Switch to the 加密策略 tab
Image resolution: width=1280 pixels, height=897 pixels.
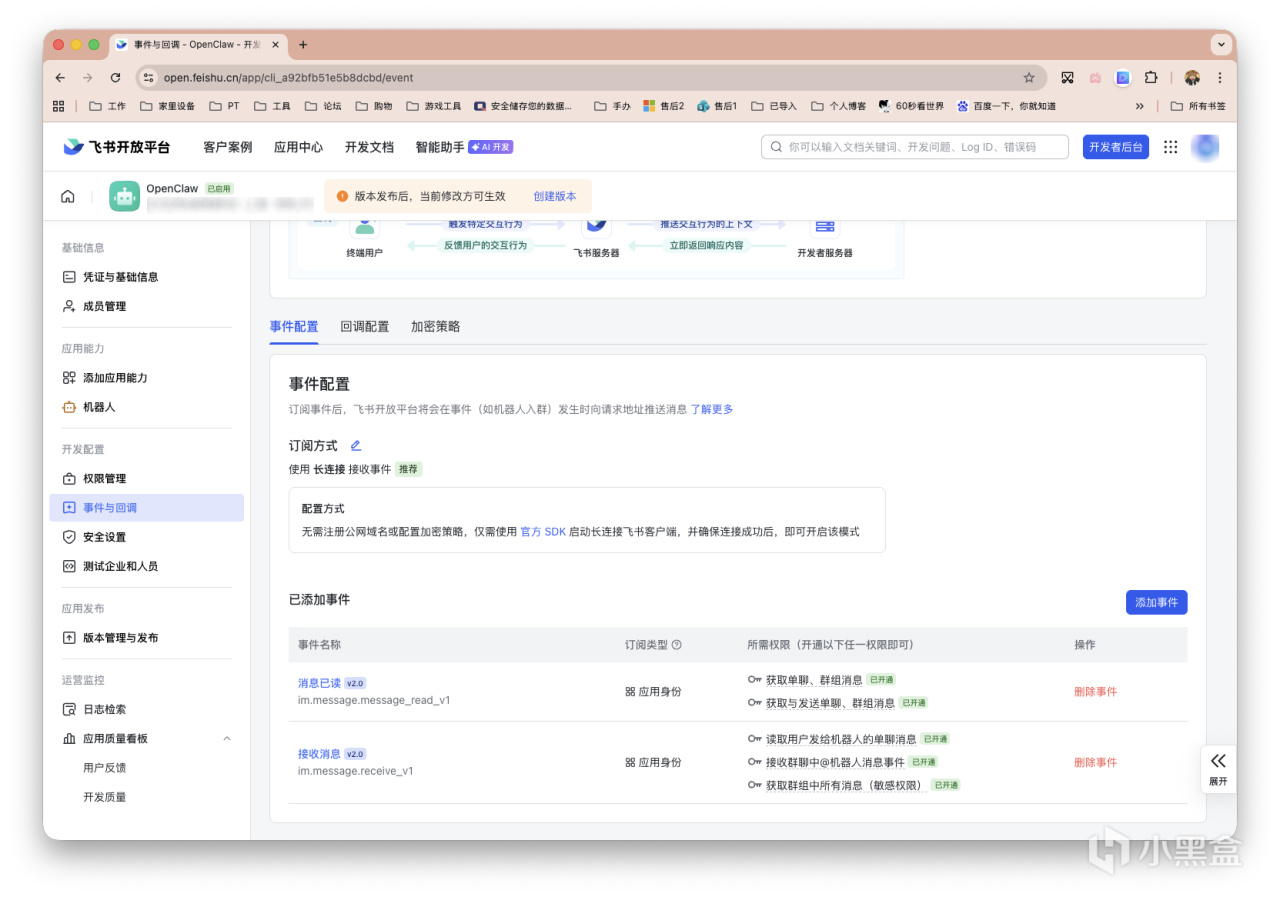tap(436, 327)
